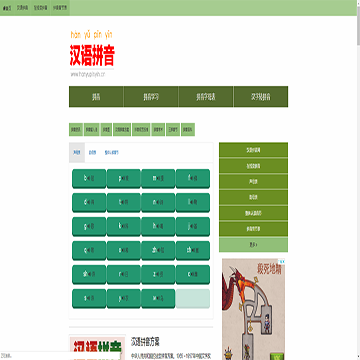
Task: Open the 汉字转拼音 main navigation item
Action: click(x=261, y=97)
